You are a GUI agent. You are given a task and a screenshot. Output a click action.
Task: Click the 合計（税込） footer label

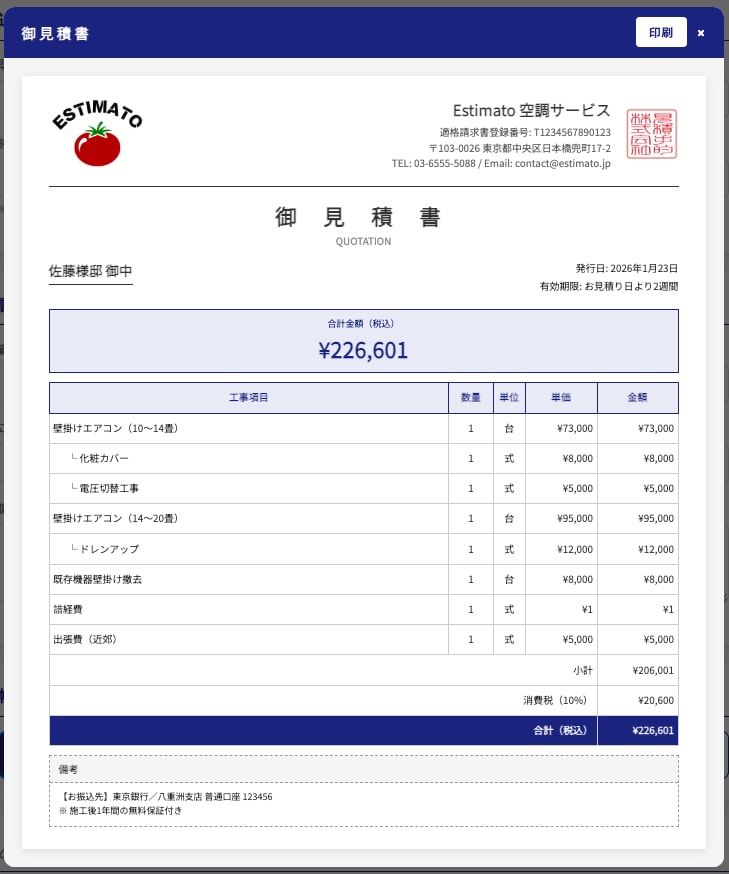(x=560, y=731)
